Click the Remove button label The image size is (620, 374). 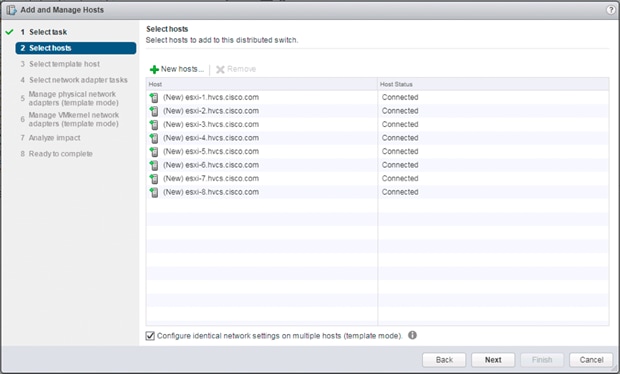(242, 69)
